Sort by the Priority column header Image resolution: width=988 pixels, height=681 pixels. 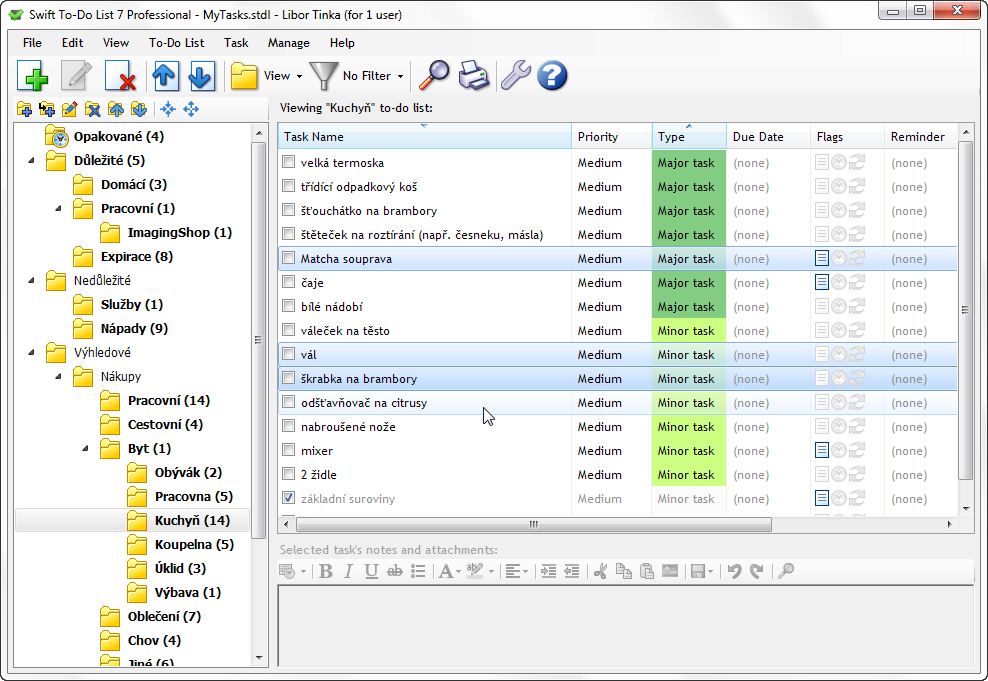tap(598, 137)
